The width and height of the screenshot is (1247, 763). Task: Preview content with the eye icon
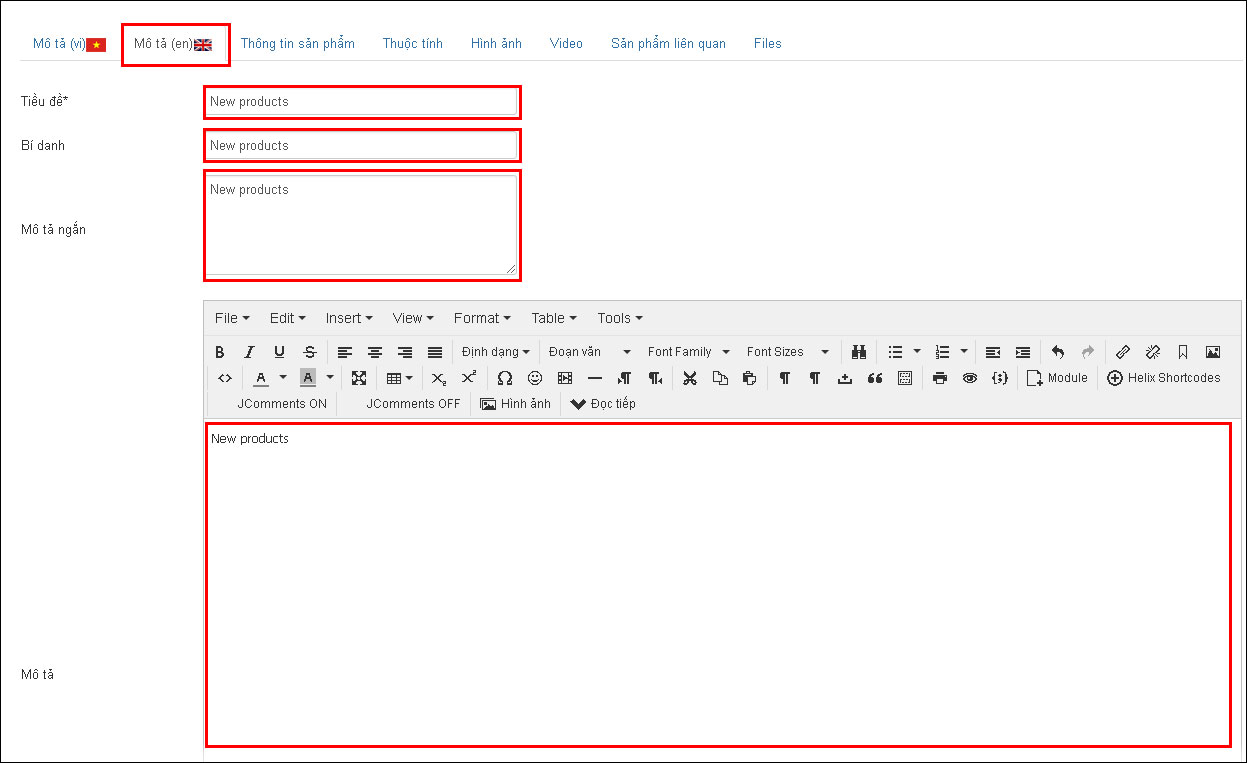click(x=970, y=378)
